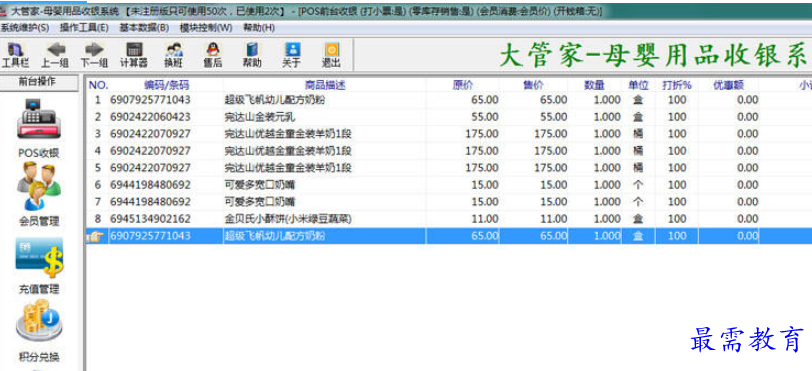The width and height of the screenshot is (812, 371).
Task: Click product name 完达山金装元乳
Action: (x=260, y=117)
